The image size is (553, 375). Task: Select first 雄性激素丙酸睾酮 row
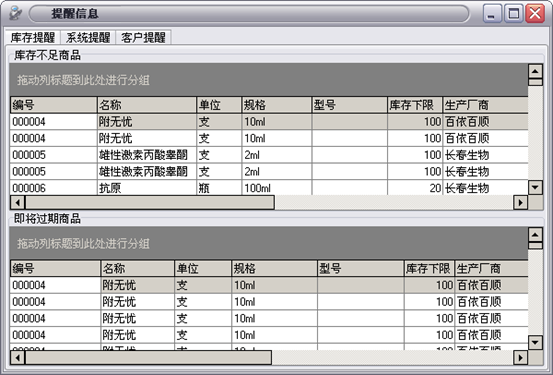tap(269, 155)
